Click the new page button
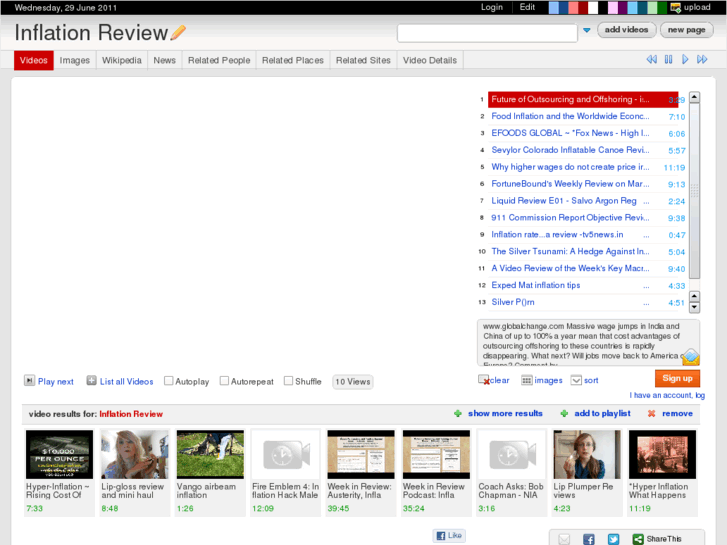Viewport: 727px width, 545px height. point(686,30)
